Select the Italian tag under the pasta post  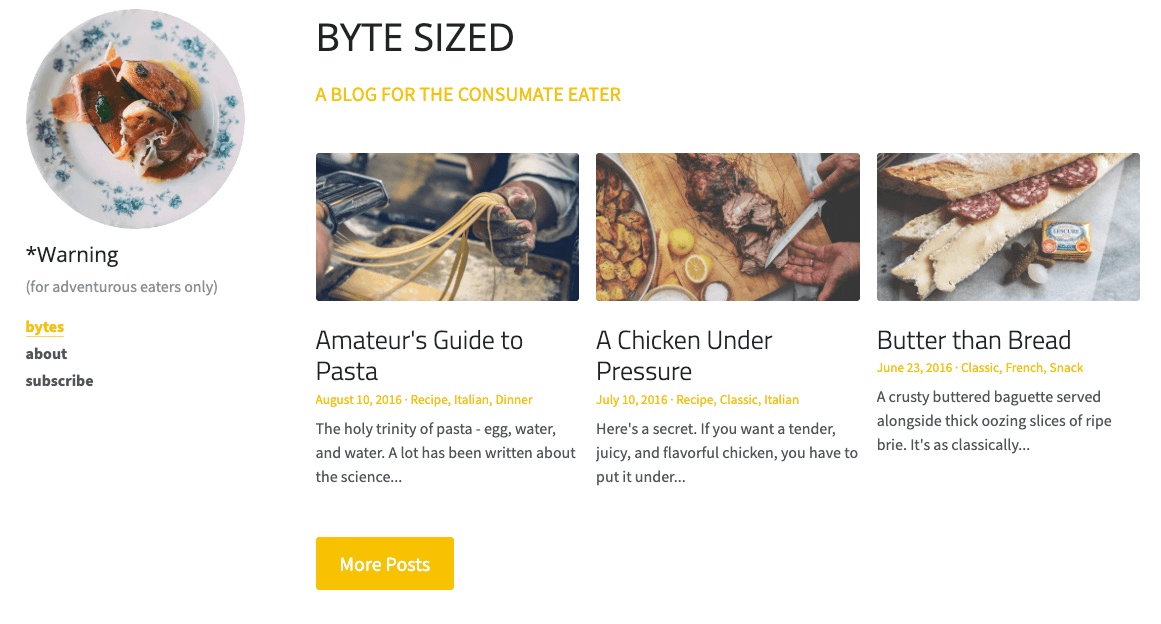coord(468,399)
